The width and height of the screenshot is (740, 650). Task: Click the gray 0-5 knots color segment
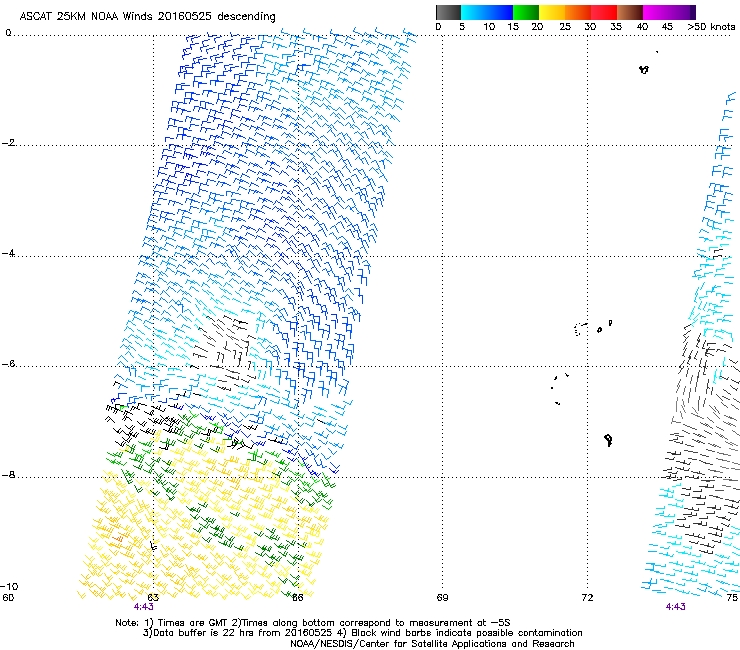coord(448,12)
